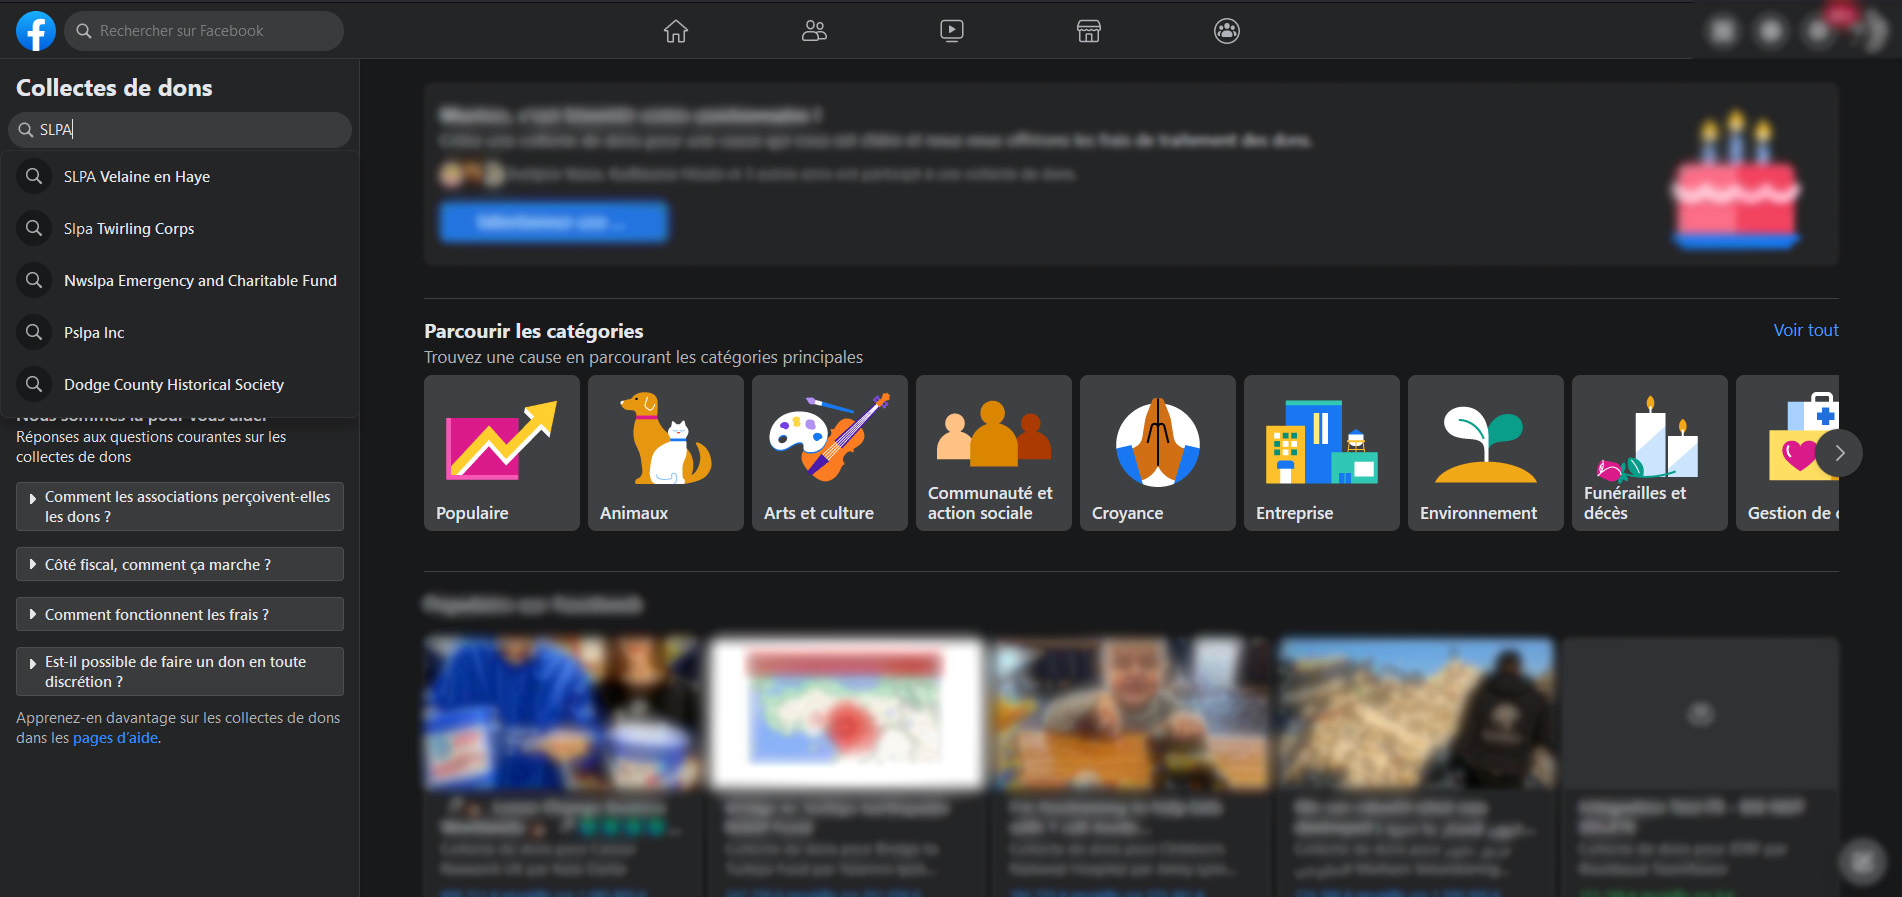Expand the faire un don en toute discrétion question
The image size is (1902, 897).
(180, 672)
